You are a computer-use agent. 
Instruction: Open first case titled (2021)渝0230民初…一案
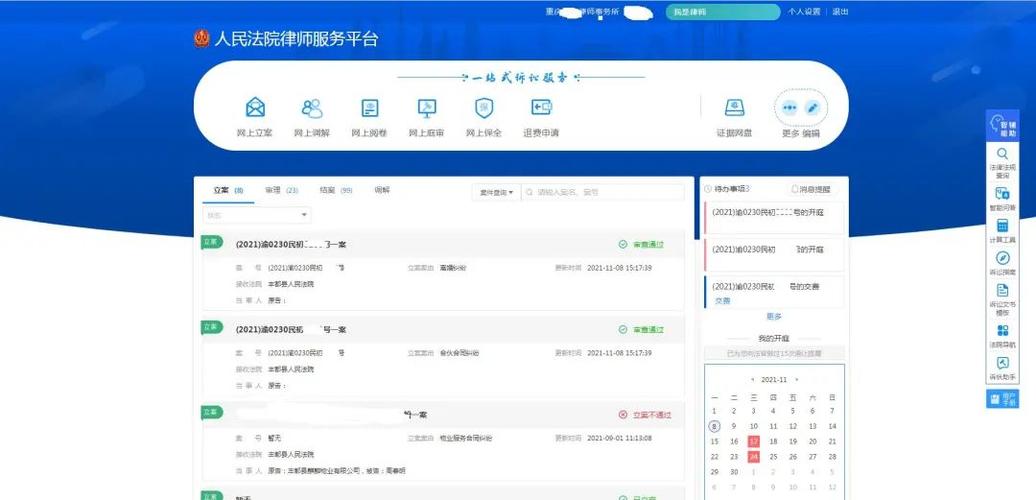click(291, 244)
